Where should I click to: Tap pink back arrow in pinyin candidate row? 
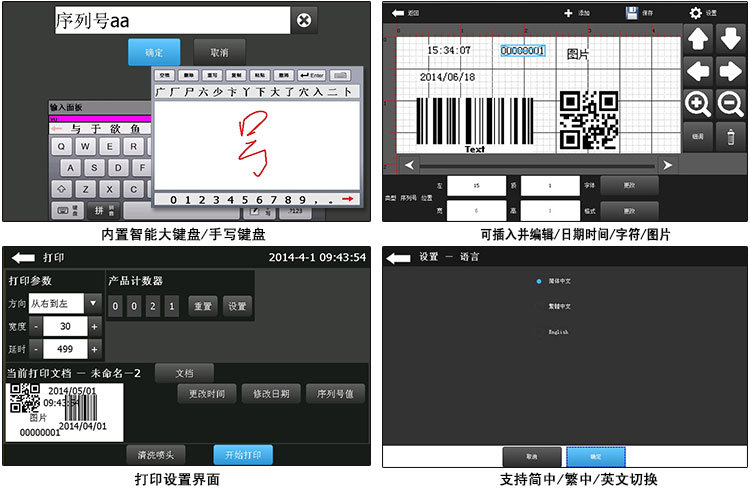[56, 129]
